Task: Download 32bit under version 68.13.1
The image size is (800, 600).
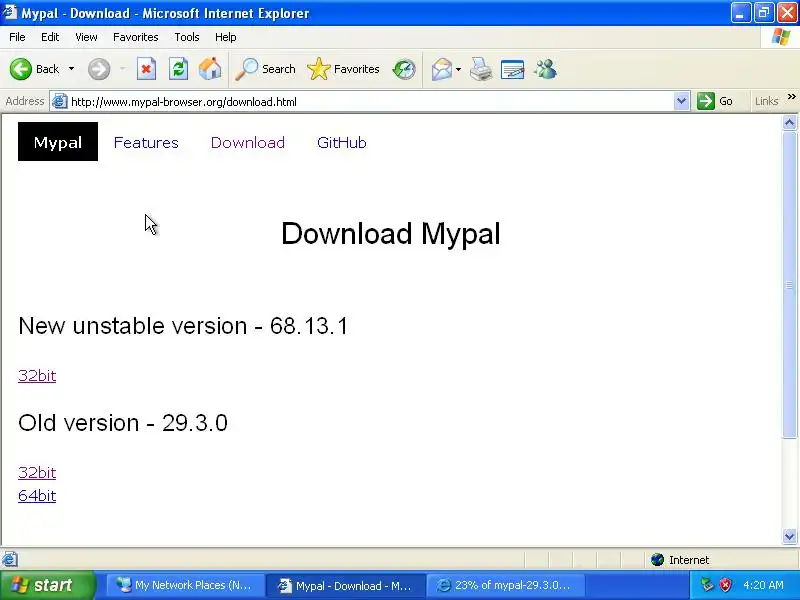Action: click(x=37, y=376)
